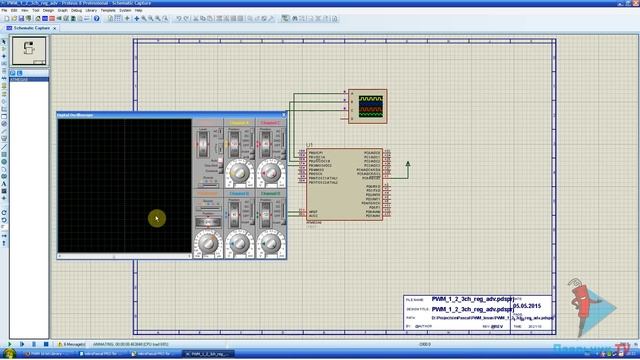Click Channel A position thumbwheel
The width and height of the screenshot is (640, 360).
[234, 144]
